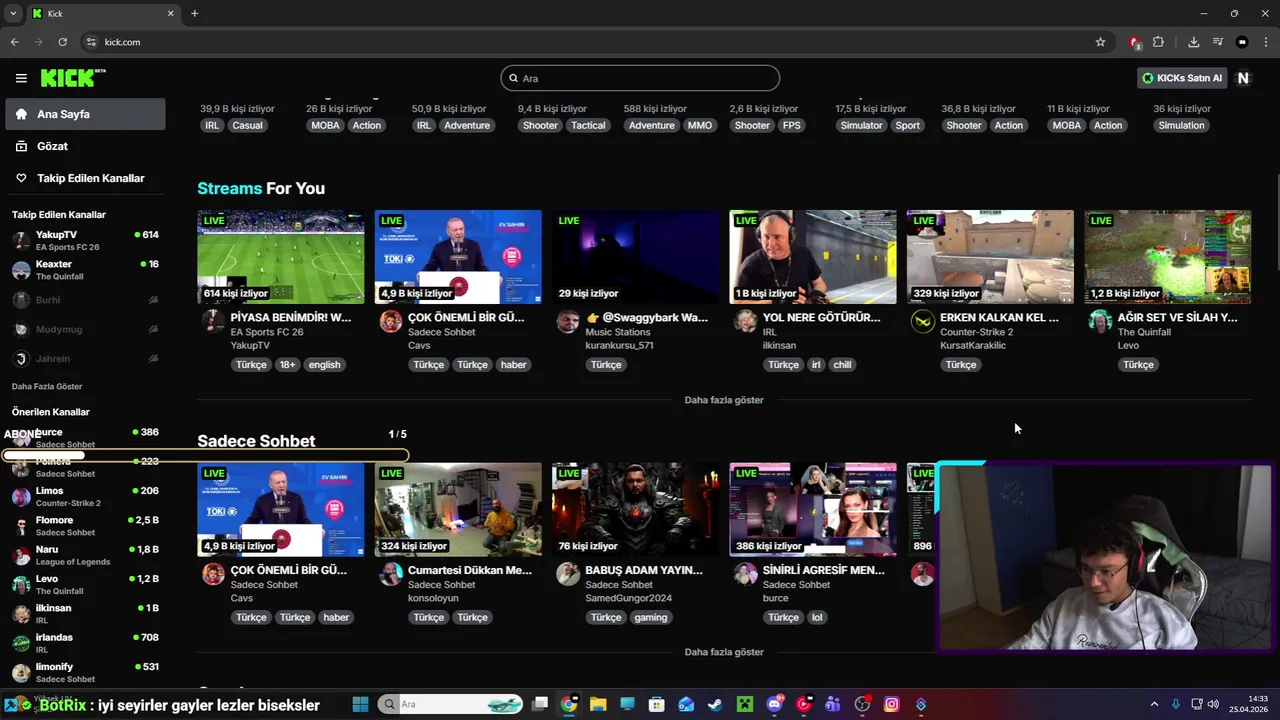
Task: Expand Daha fazla göster under Sadece Sohbet
Action: click(724, 652)
